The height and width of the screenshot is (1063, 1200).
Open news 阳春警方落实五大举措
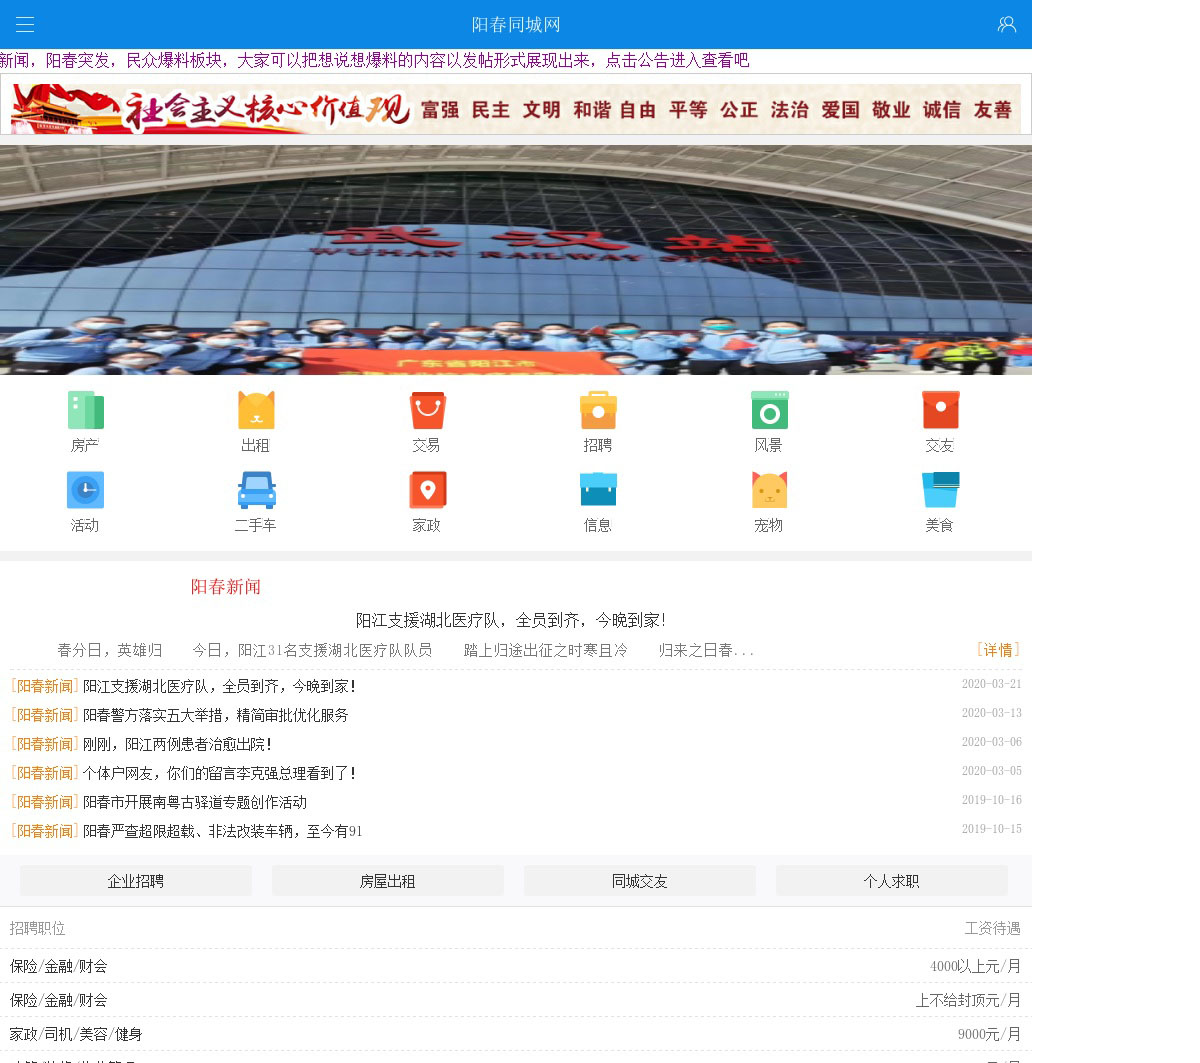click(216, 715)
